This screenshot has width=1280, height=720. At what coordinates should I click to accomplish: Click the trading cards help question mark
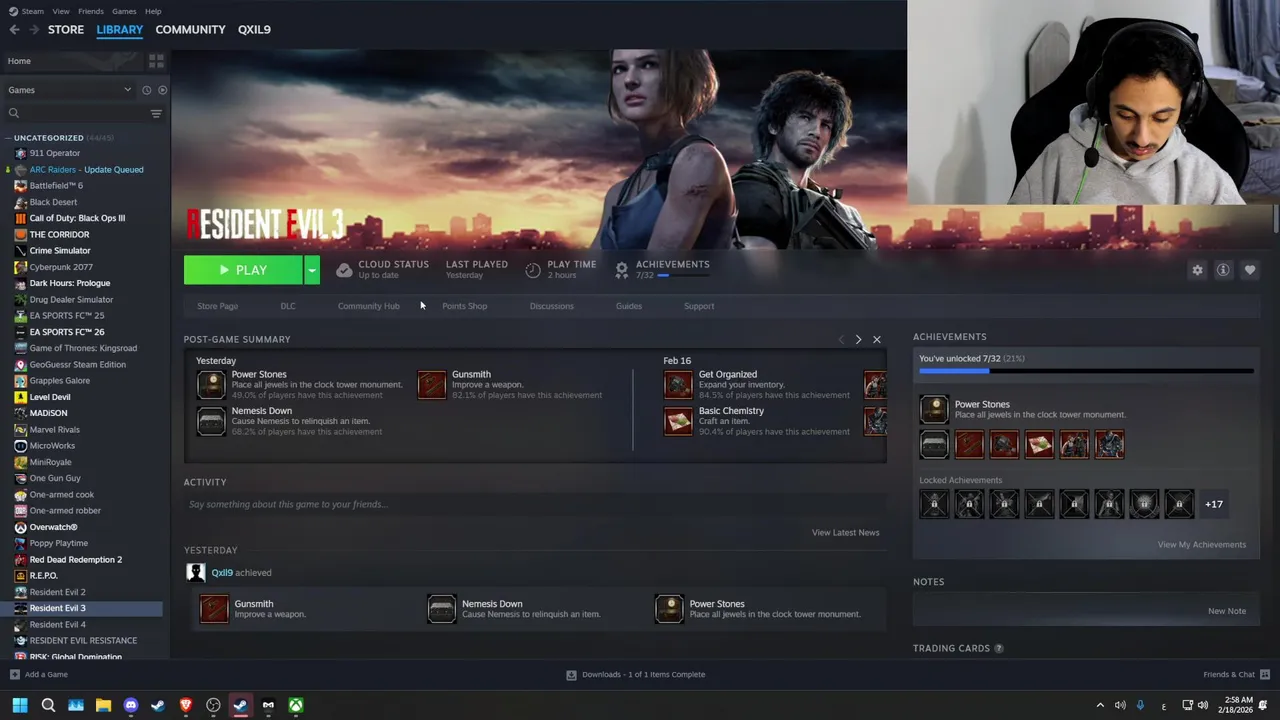(998, 648)
